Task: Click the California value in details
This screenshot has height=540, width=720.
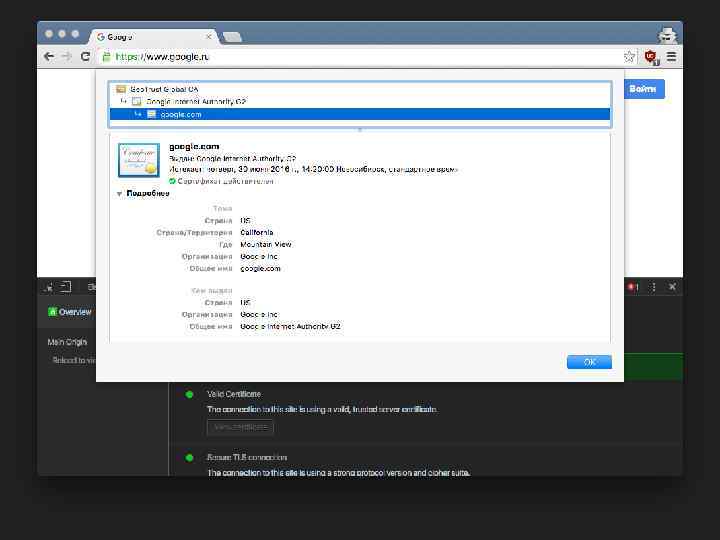Action: (257, 232)
